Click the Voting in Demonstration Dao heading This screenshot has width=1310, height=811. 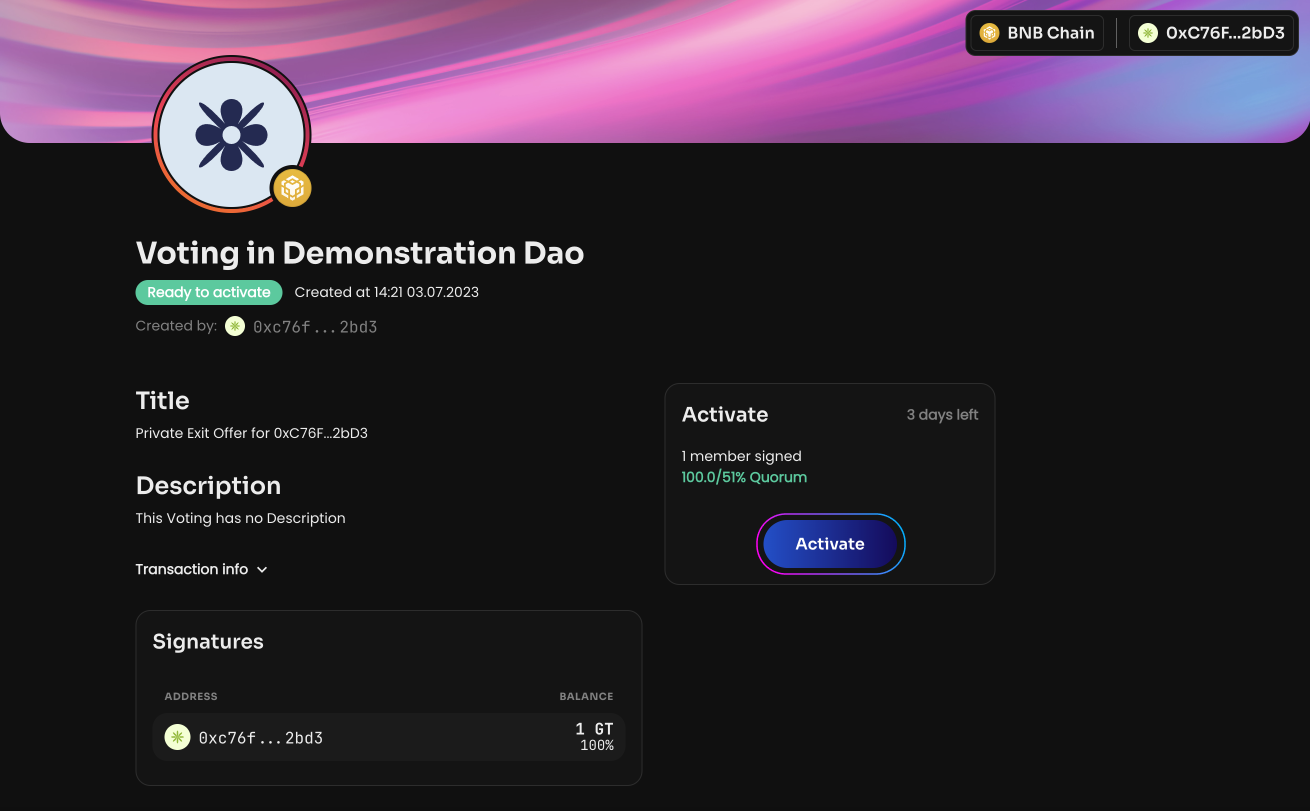tap(360, 253)
